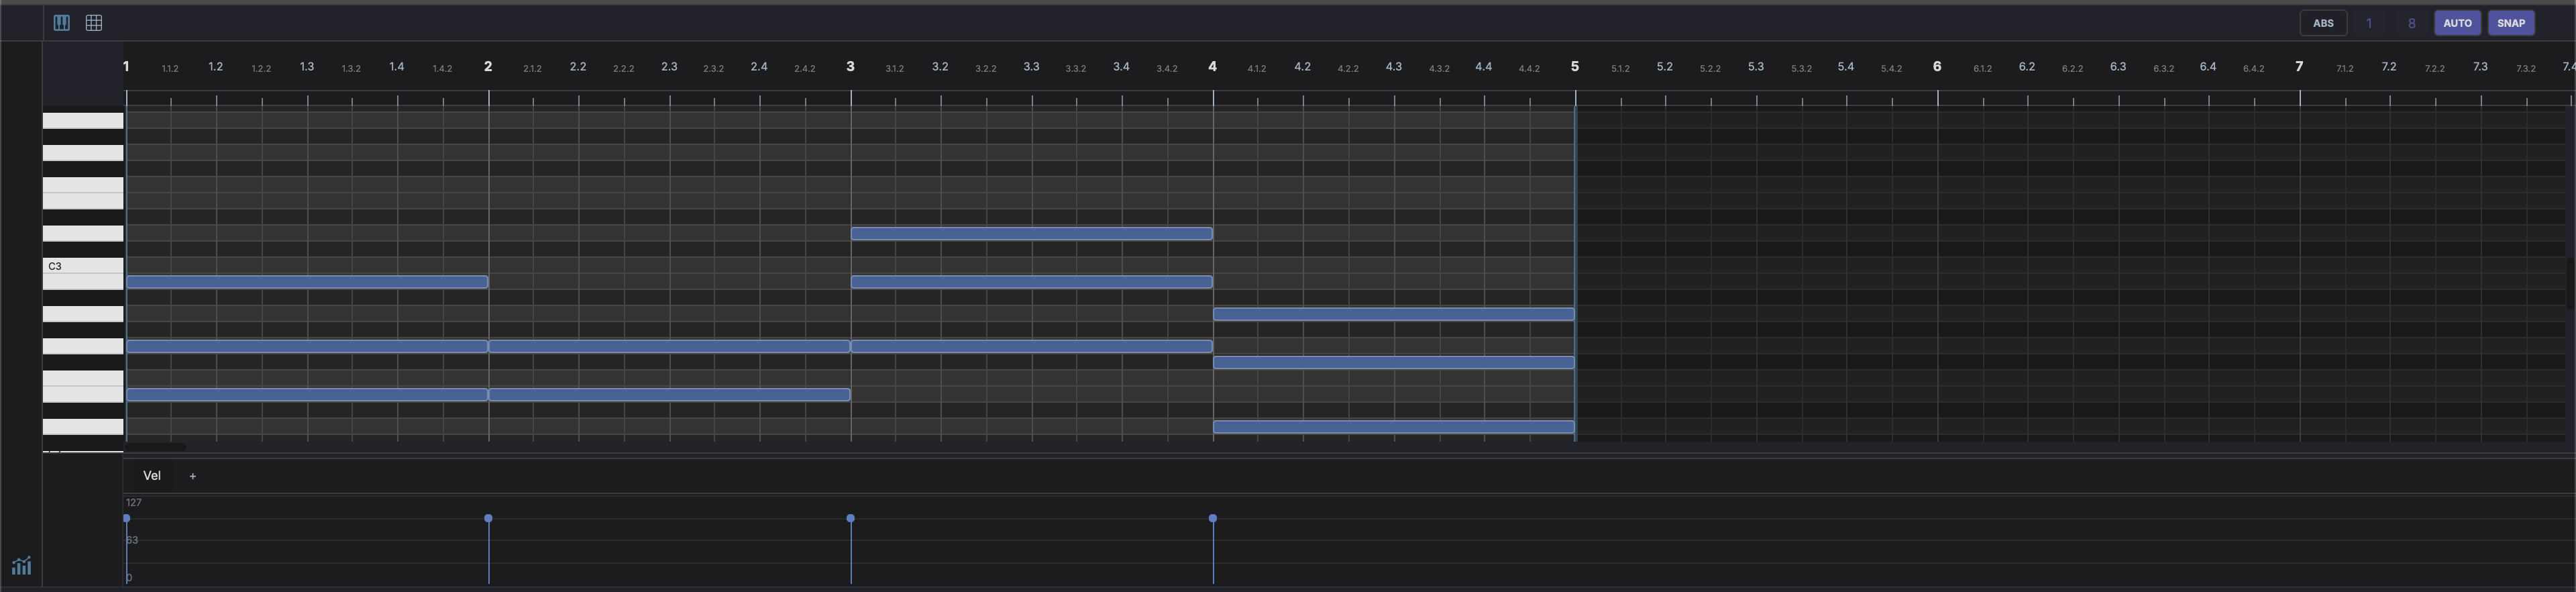Open the bar-chart lanes icon
The image size is (2576, 592).
21,566
